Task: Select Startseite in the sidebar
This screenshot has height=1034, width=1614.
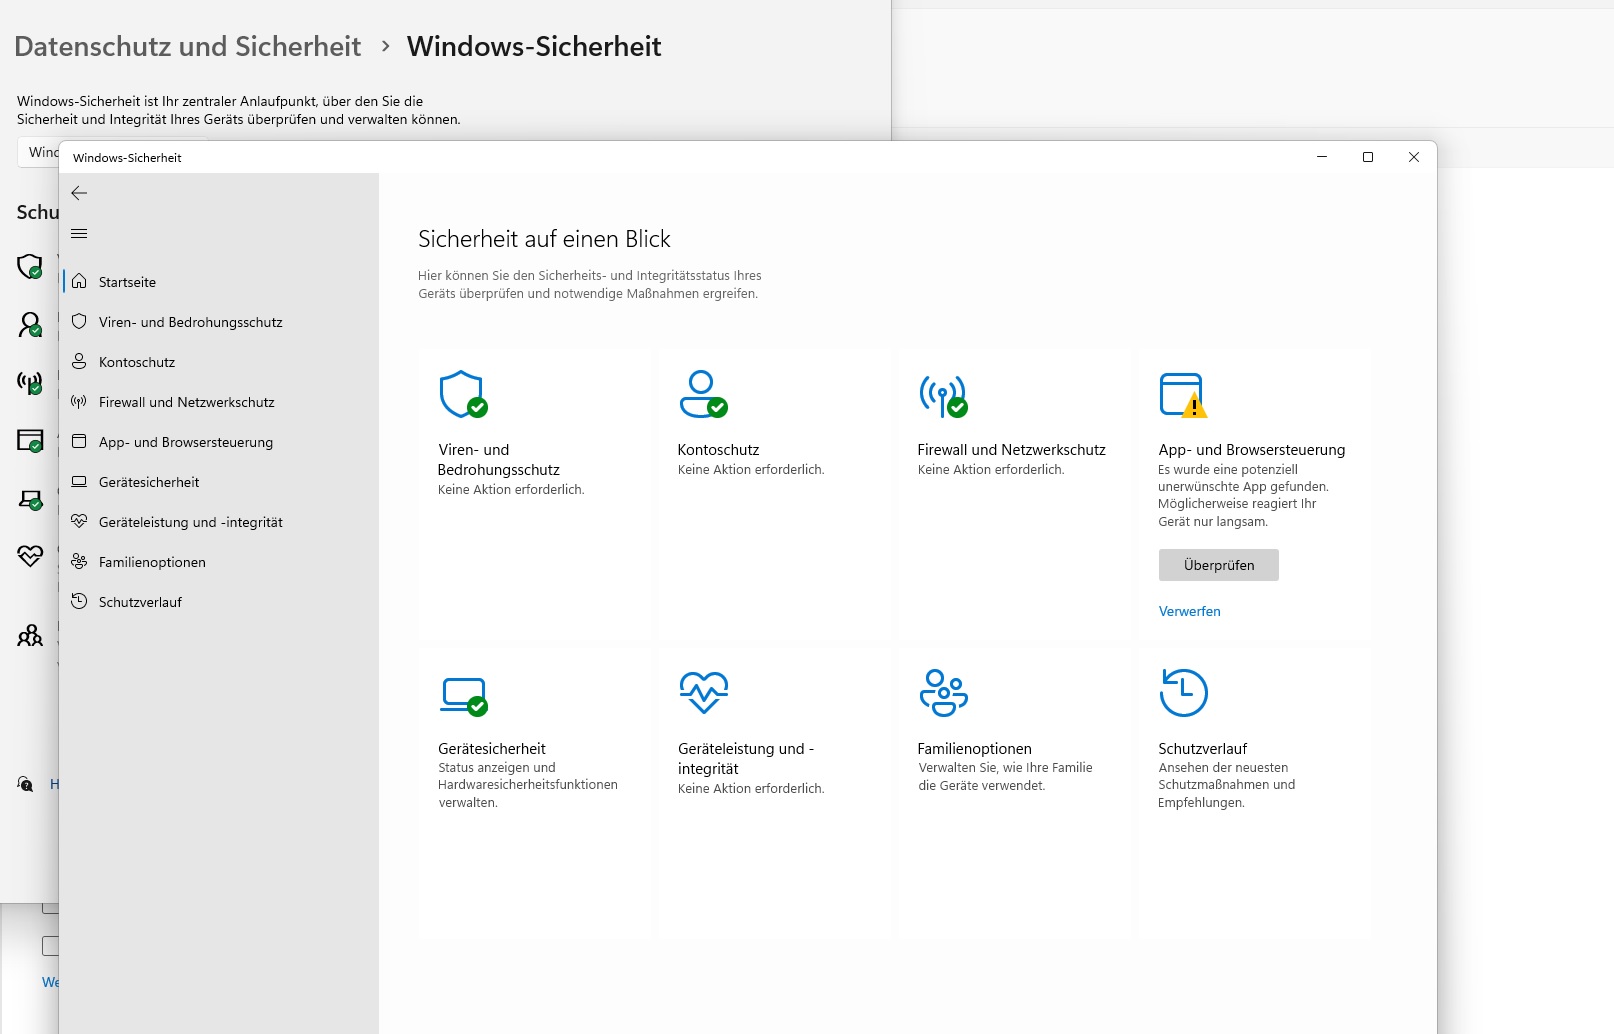Action: pos(127,282)
